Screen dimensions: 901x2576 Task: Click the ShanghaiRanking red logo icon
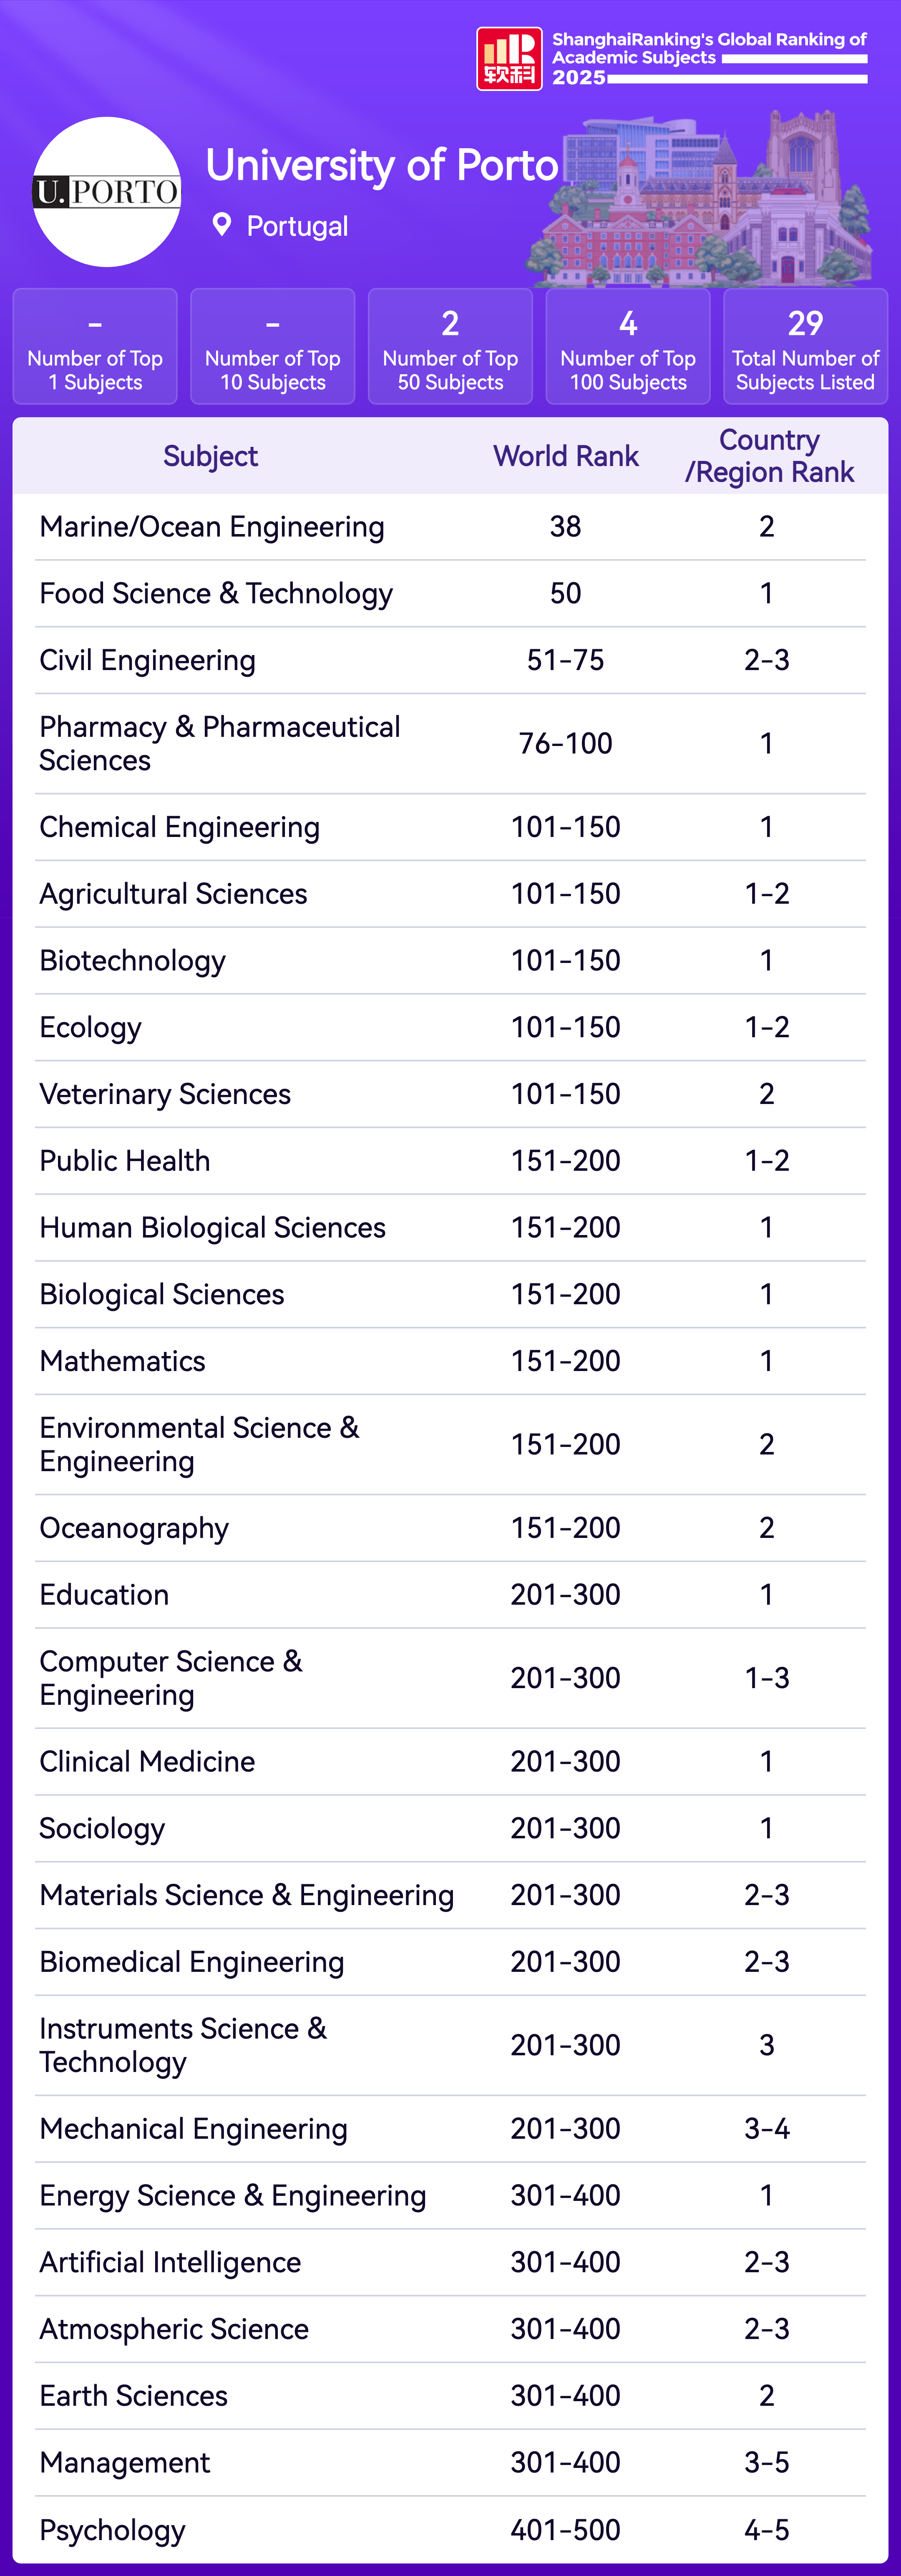coord(509,59)
